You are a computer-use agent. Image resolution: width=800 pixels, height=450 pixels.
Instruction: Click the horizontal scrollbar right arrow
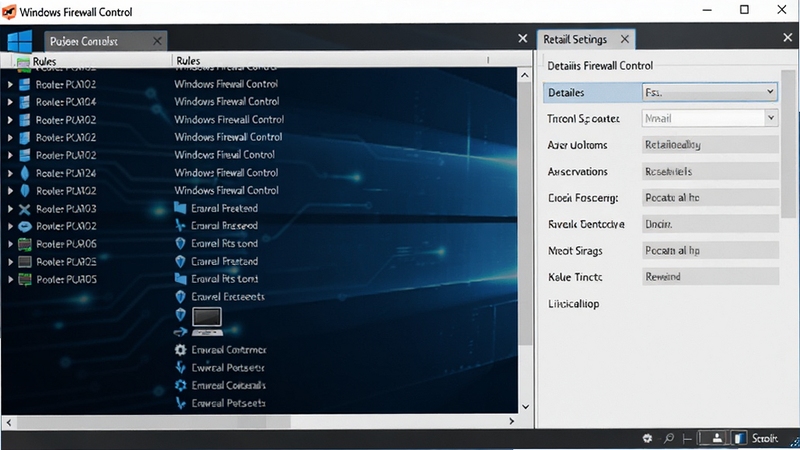tap(511, 421)
